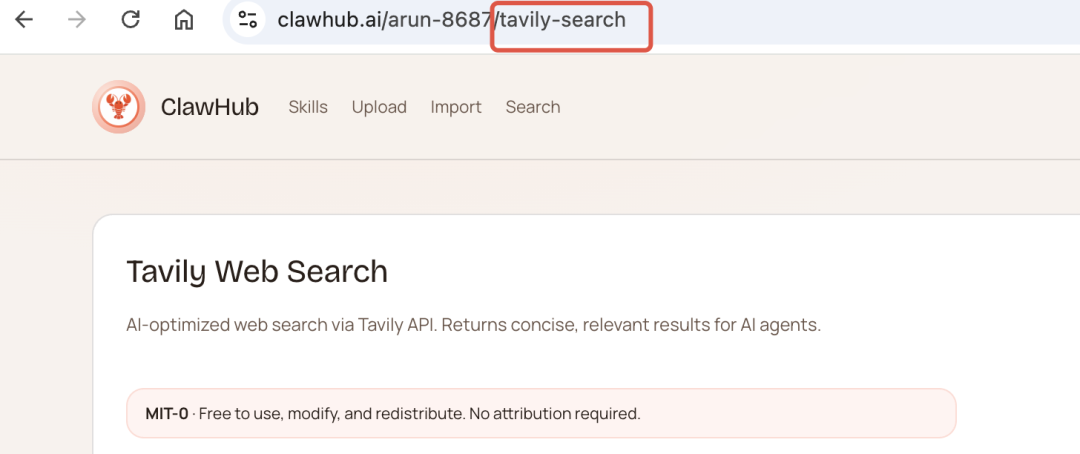
Task: Click the AI-optimized web search description text
Action: click(x=473, y=325)
